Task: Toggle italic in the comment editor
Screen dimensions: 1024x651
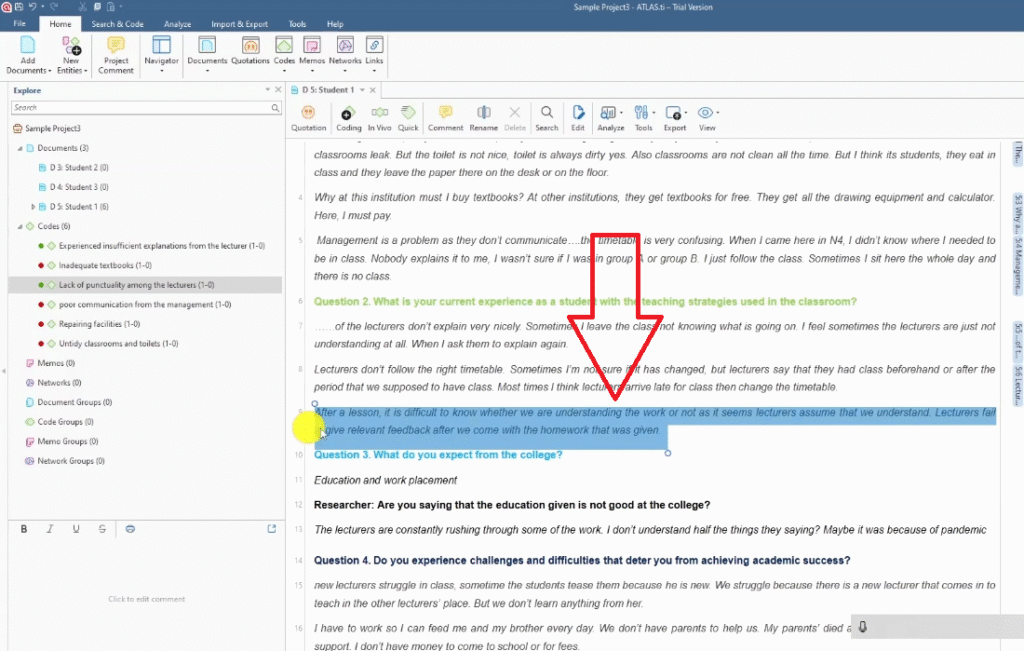Action: point(50,529)
